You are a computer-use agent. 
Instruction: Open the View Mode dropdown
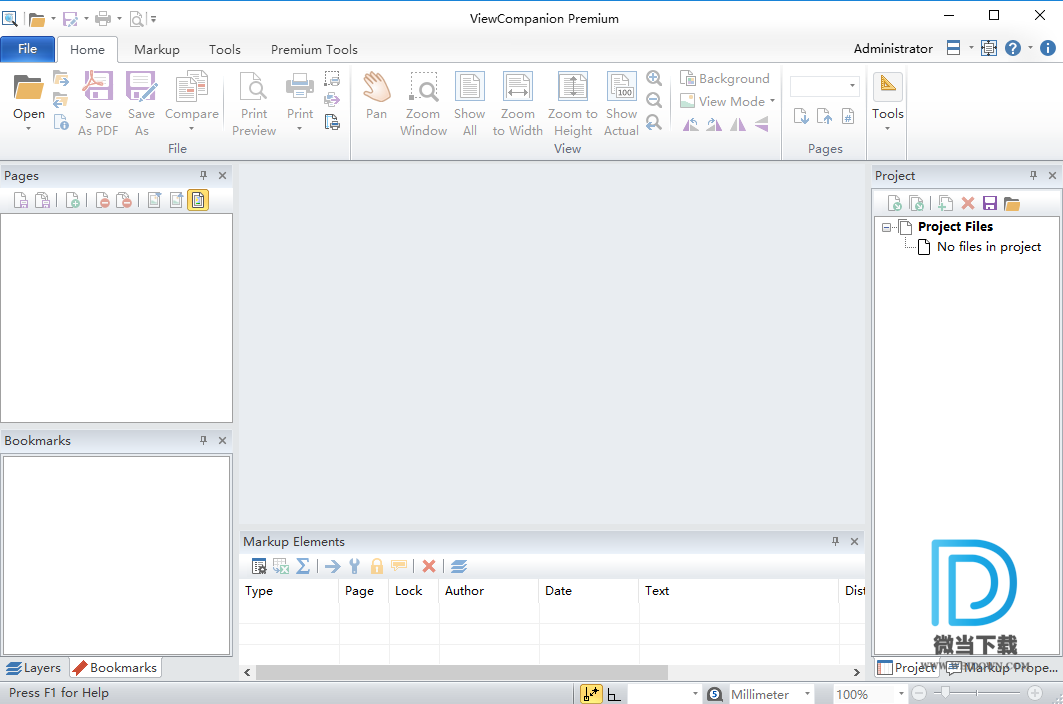[727, 101]
